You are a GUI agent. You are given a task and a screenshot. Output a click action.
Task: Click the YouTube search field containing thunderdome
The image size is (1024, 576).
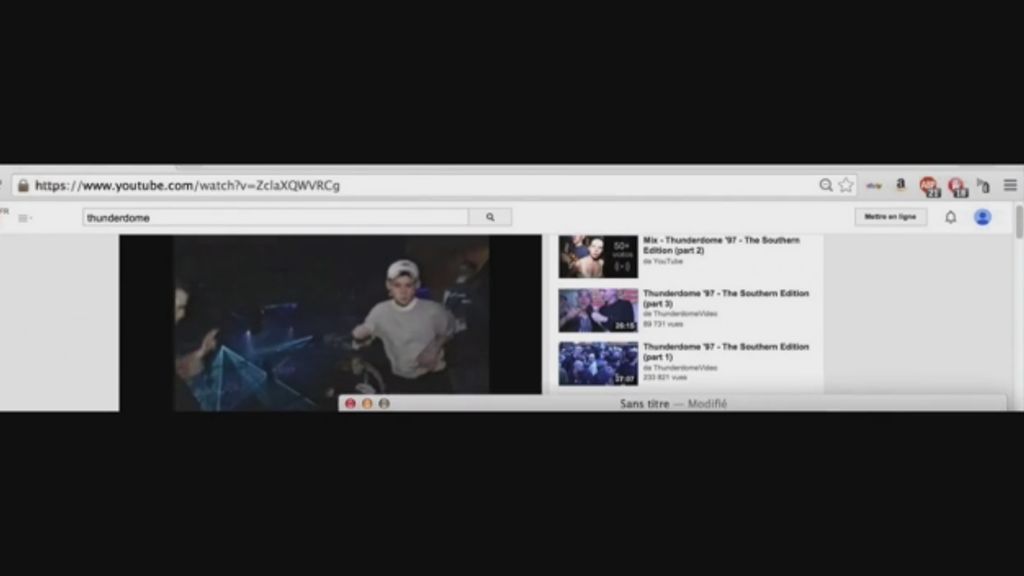(x=276, y=217)
